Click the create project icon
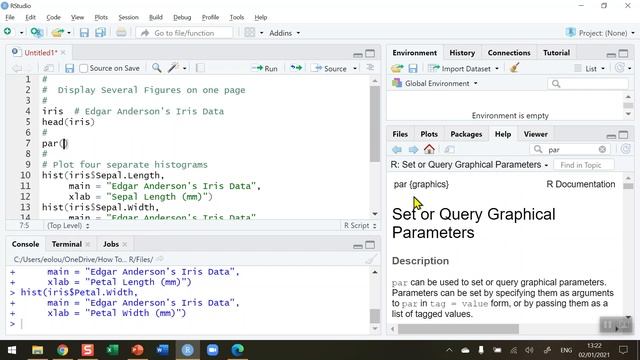Image resolution: width=640 pixels, height=360 pixels. (x=36, y=33)
